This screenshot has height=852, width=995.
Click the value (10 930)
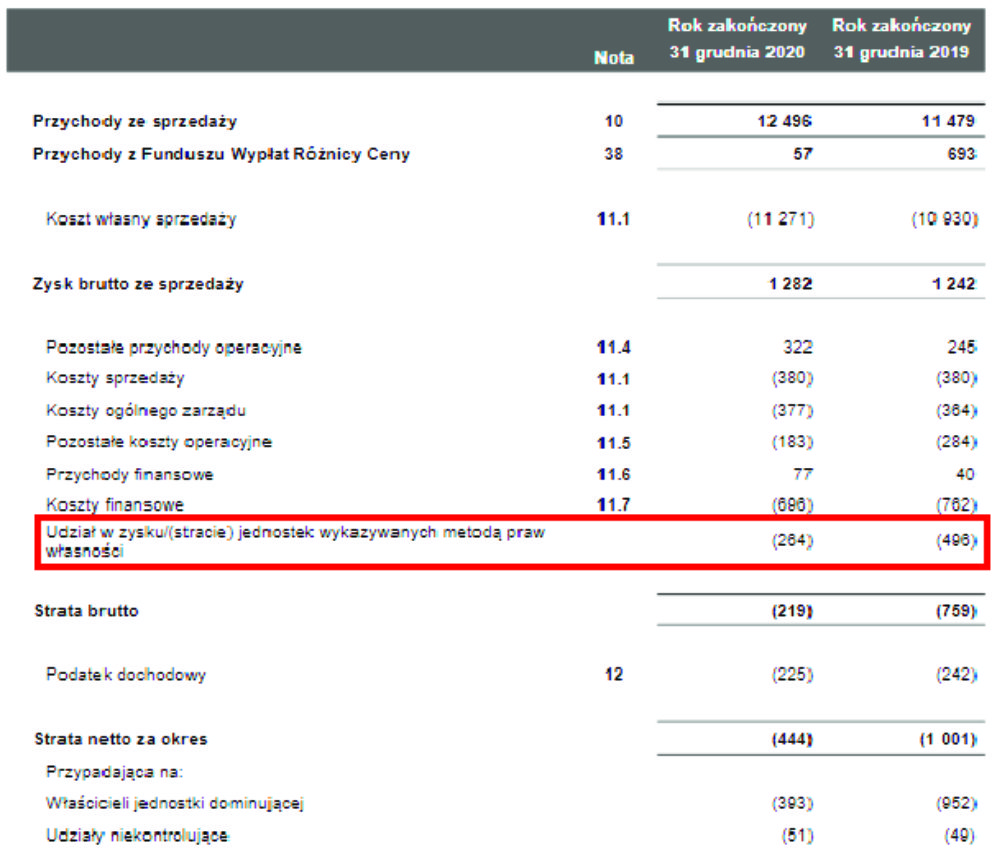click(945, 220)
